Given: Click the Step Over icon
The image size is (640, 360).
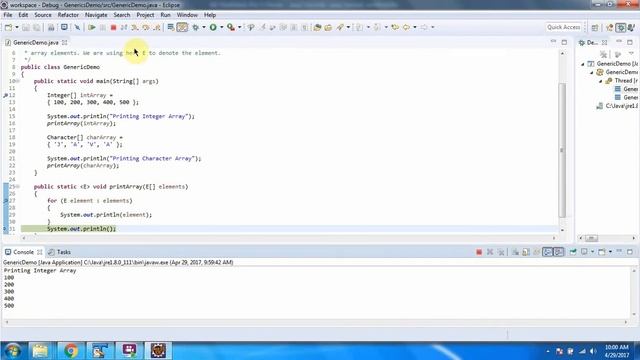Looking at the screenshot, I should [x=146, y=27].
